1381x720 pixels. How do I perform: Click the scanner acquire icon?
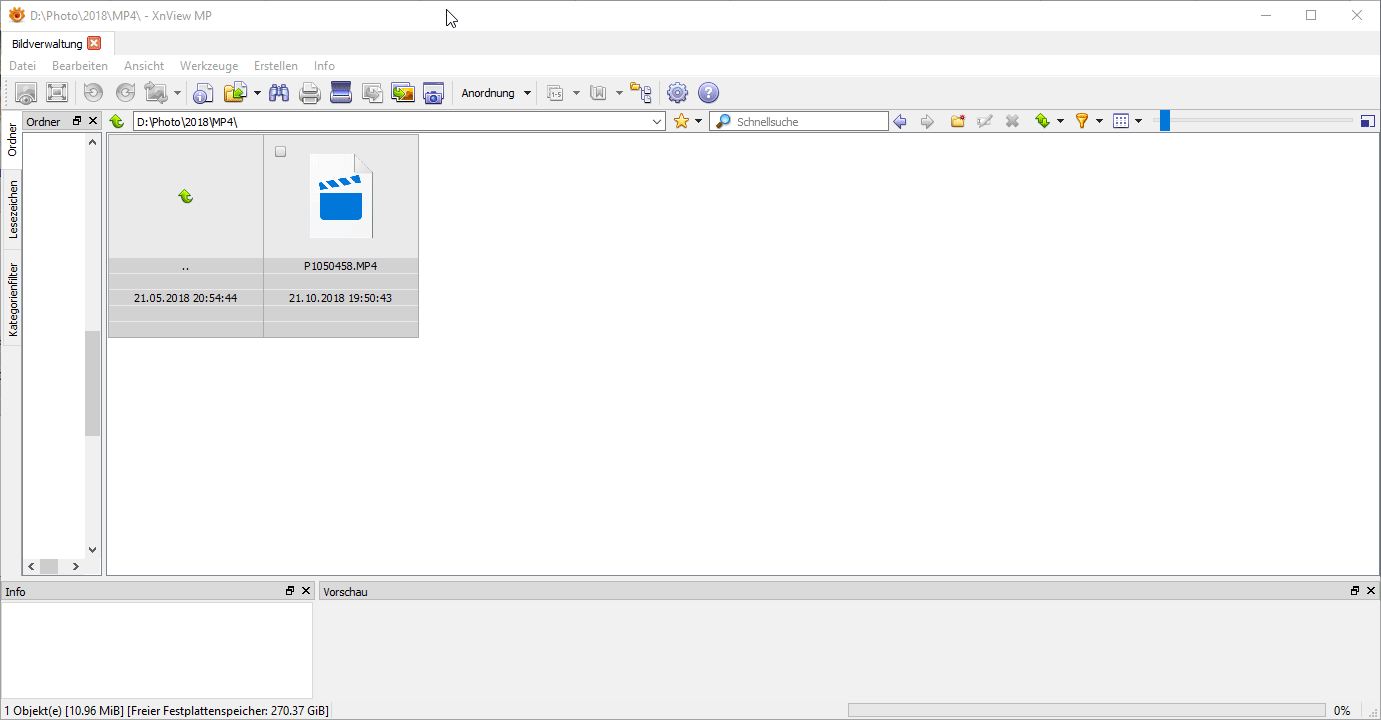[x=341, y=93]
